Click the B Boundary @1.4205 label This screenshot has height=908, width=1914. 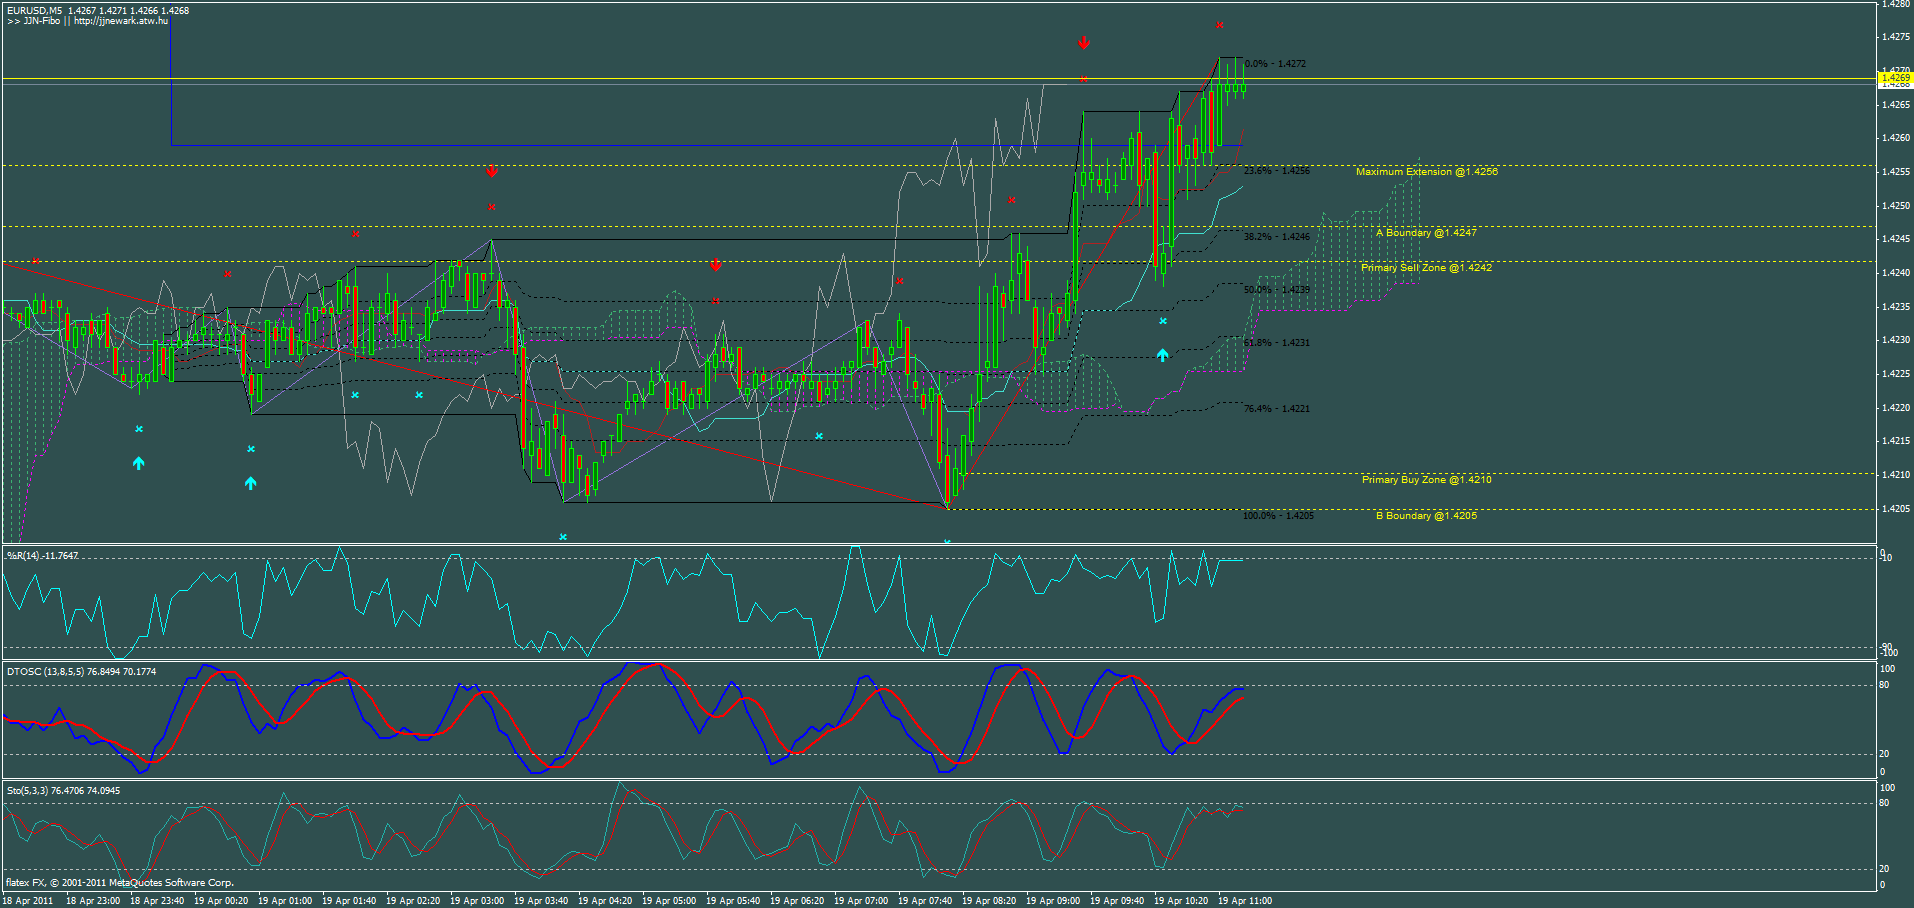(1427, 515)
